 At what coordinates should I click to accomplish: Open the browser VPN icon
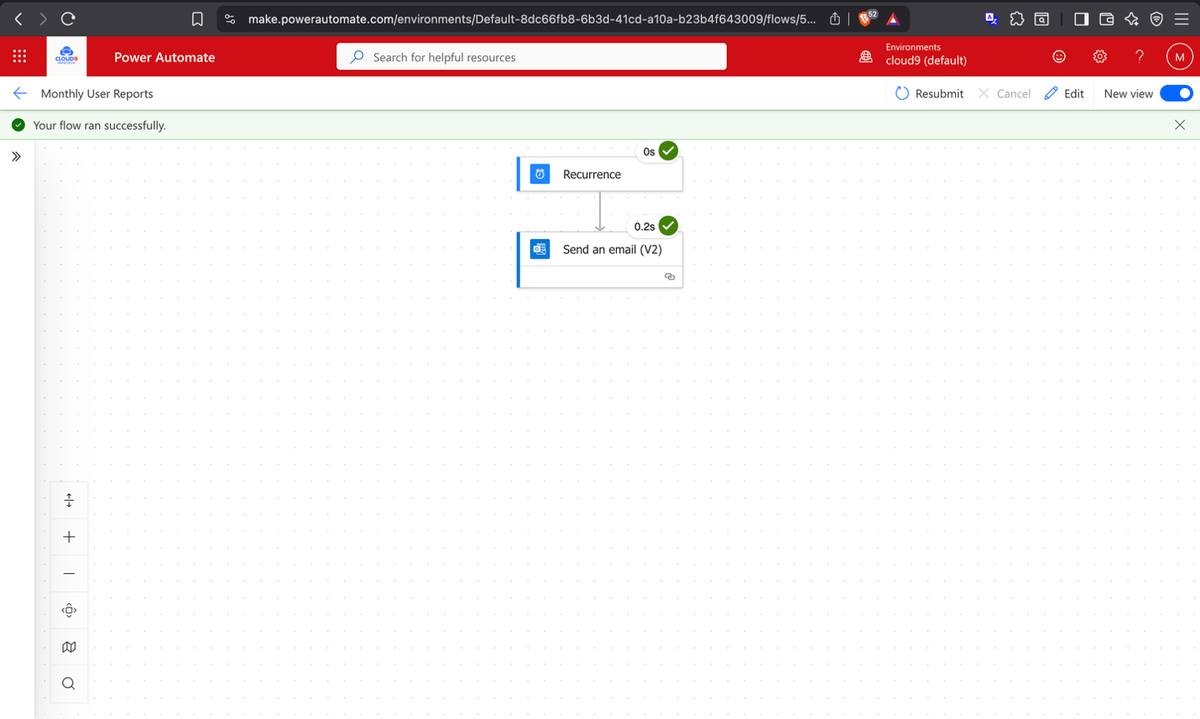[1156, 18]
